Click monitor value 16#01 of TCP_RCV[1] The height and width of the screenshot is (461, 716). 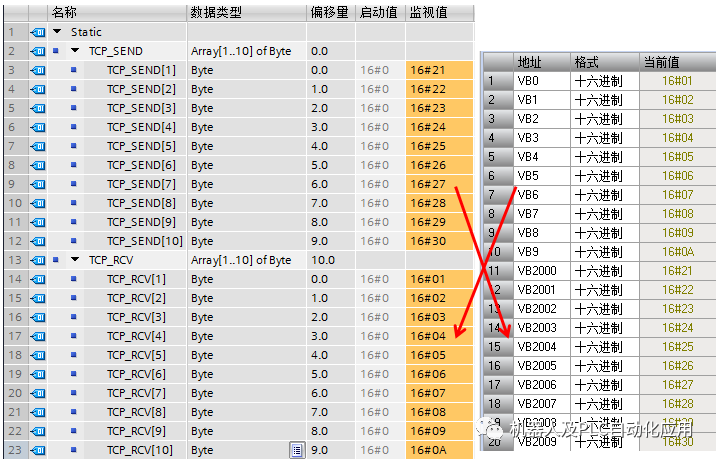pos(439,279)
